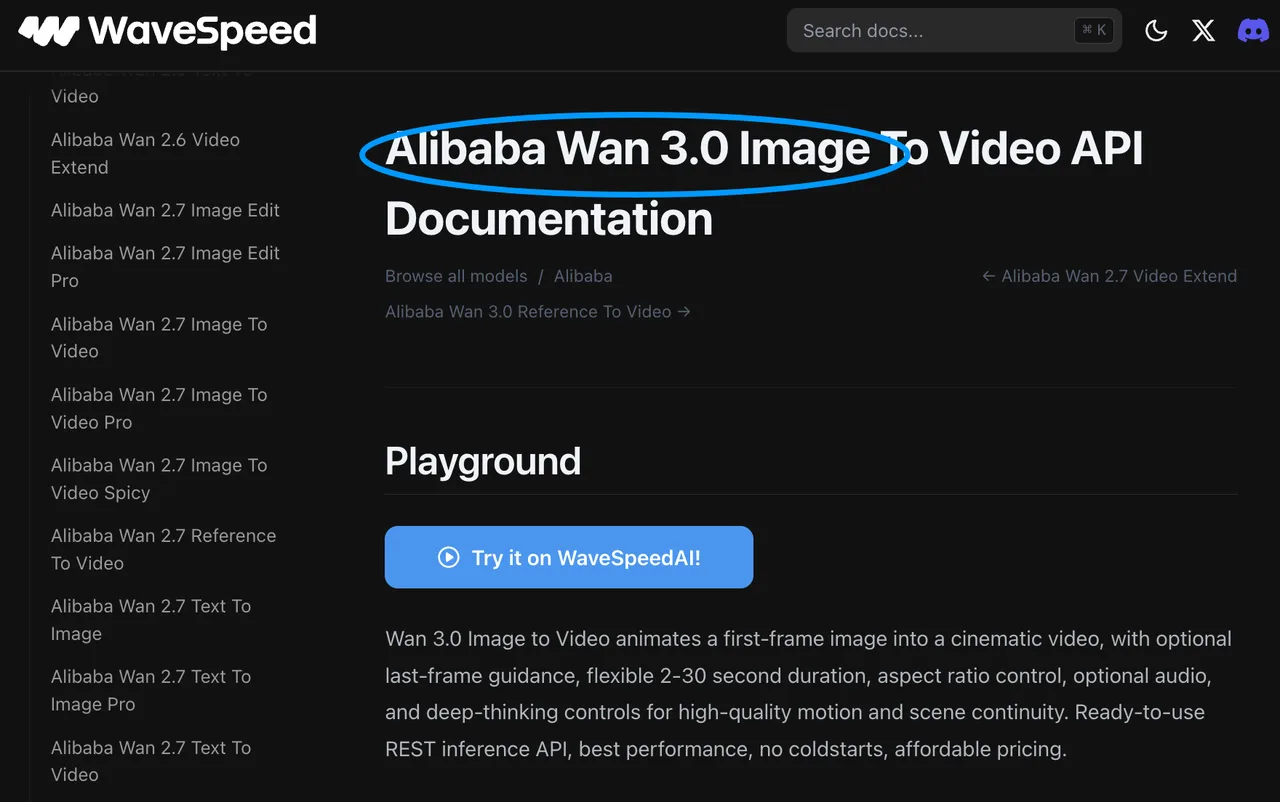Open Alibaba Wan 2.7 Reference To Video item
Screen dimensions: 1280x802
[163, 549]
